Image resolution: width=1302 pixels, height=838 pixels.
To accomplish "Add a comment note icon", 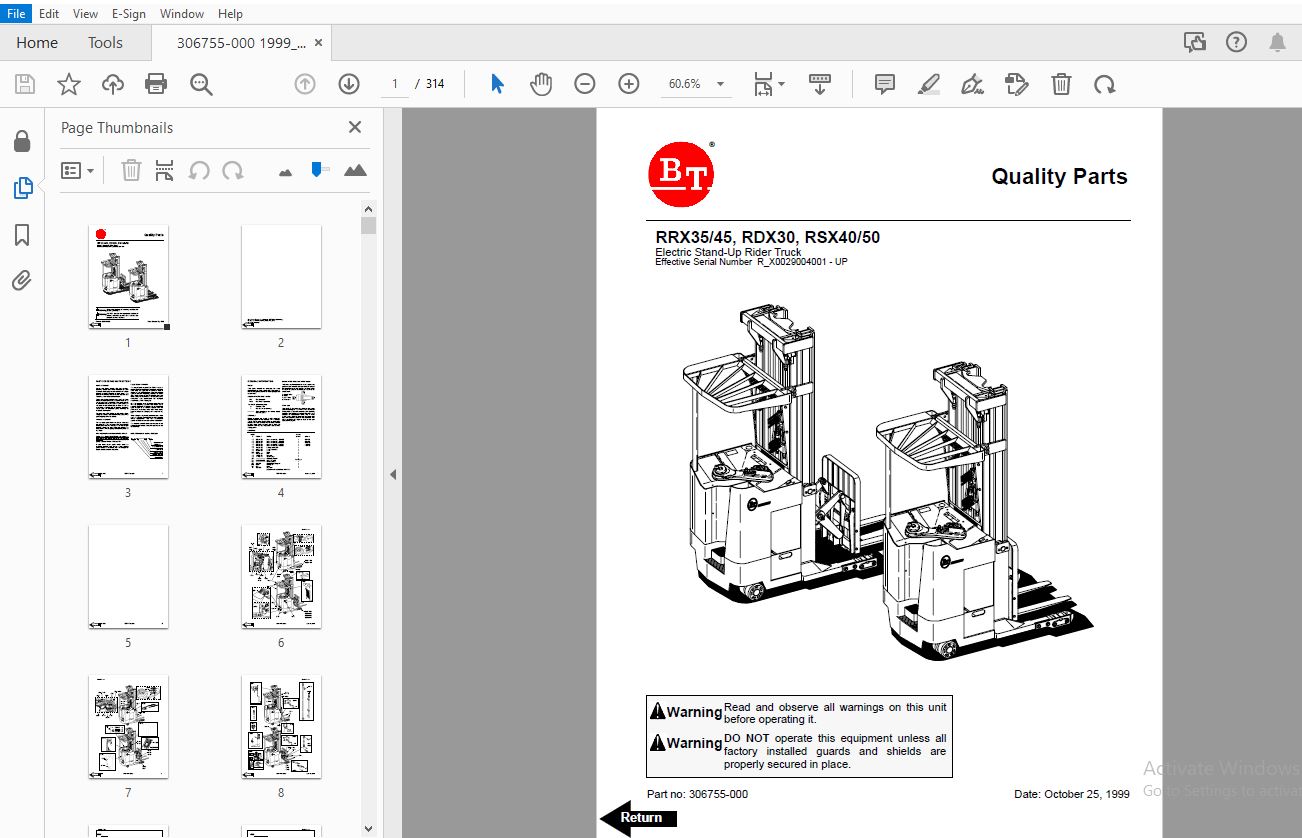I will pyautogui.click(x=885, y=85).
